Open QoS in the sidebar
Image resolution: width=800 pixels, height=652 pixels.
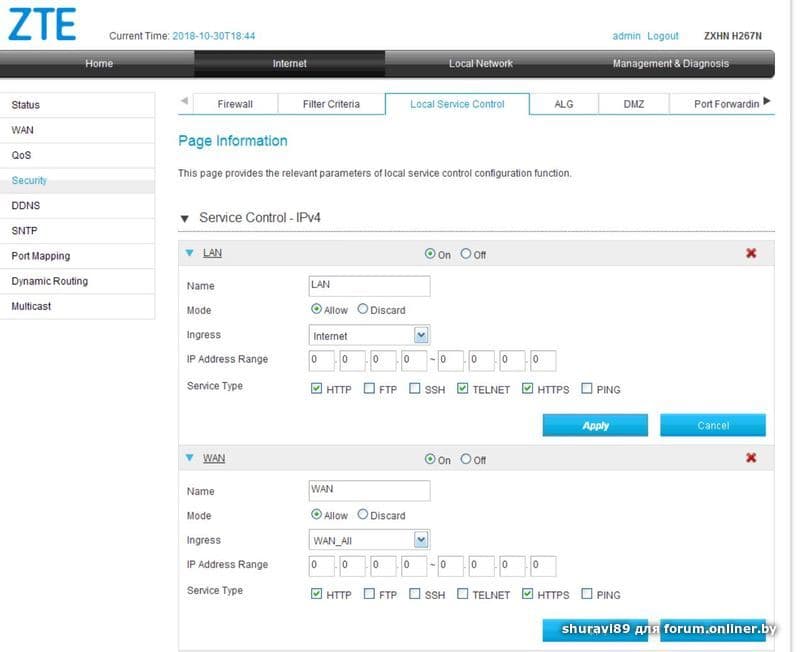pos(78,155)
